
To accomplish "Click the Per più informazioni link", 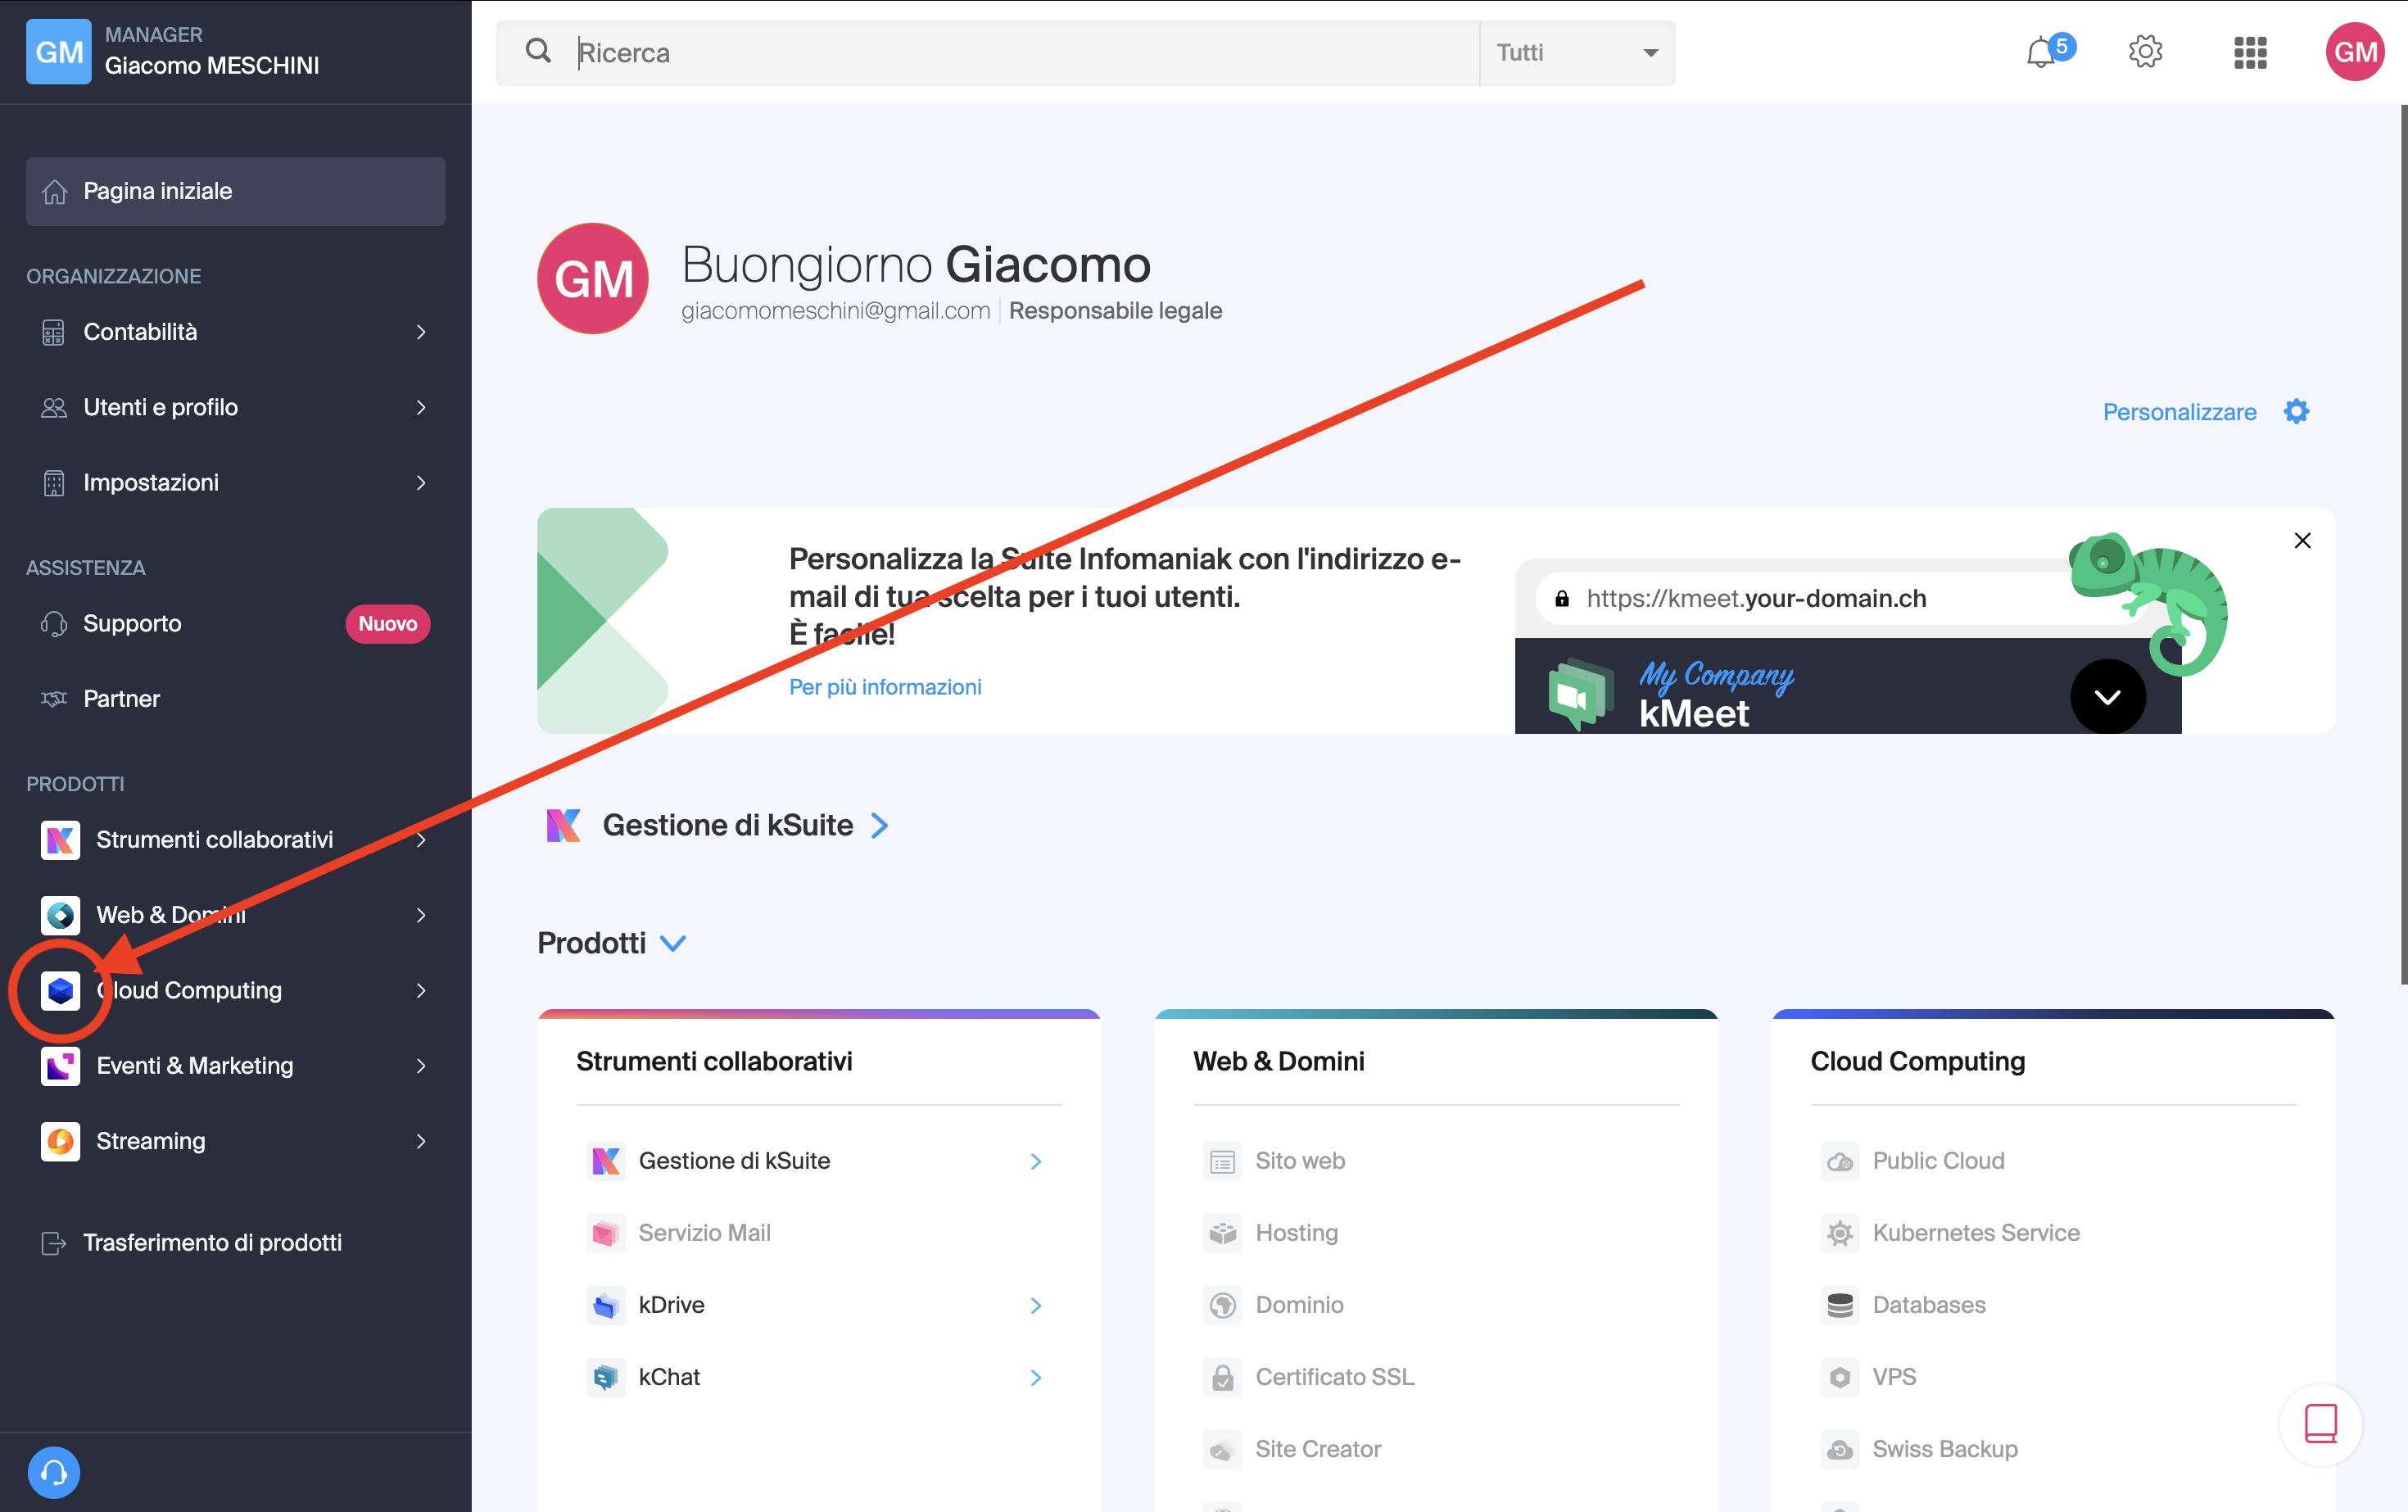I will click(x=885, y=687).
